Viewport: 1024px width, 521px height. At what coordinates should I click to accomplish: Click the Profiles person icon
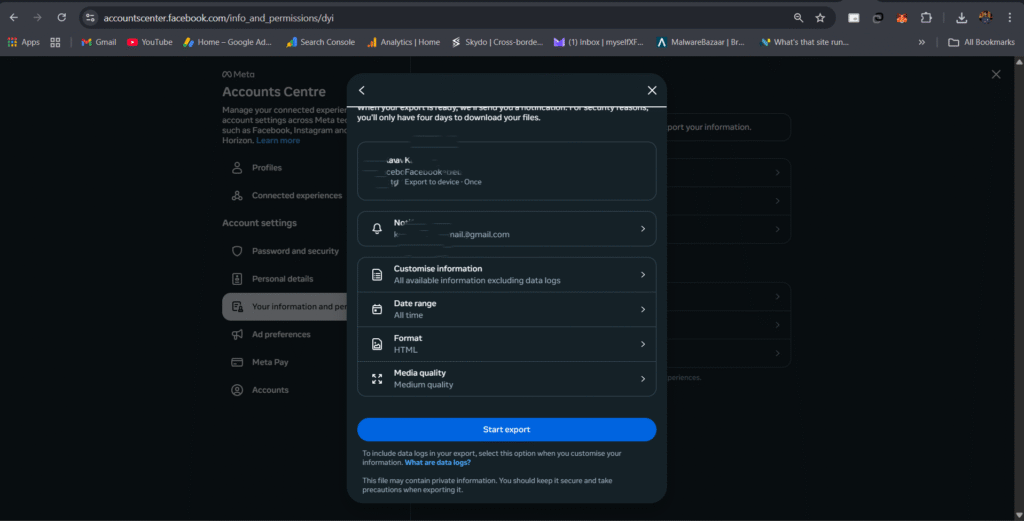[237, 168]
